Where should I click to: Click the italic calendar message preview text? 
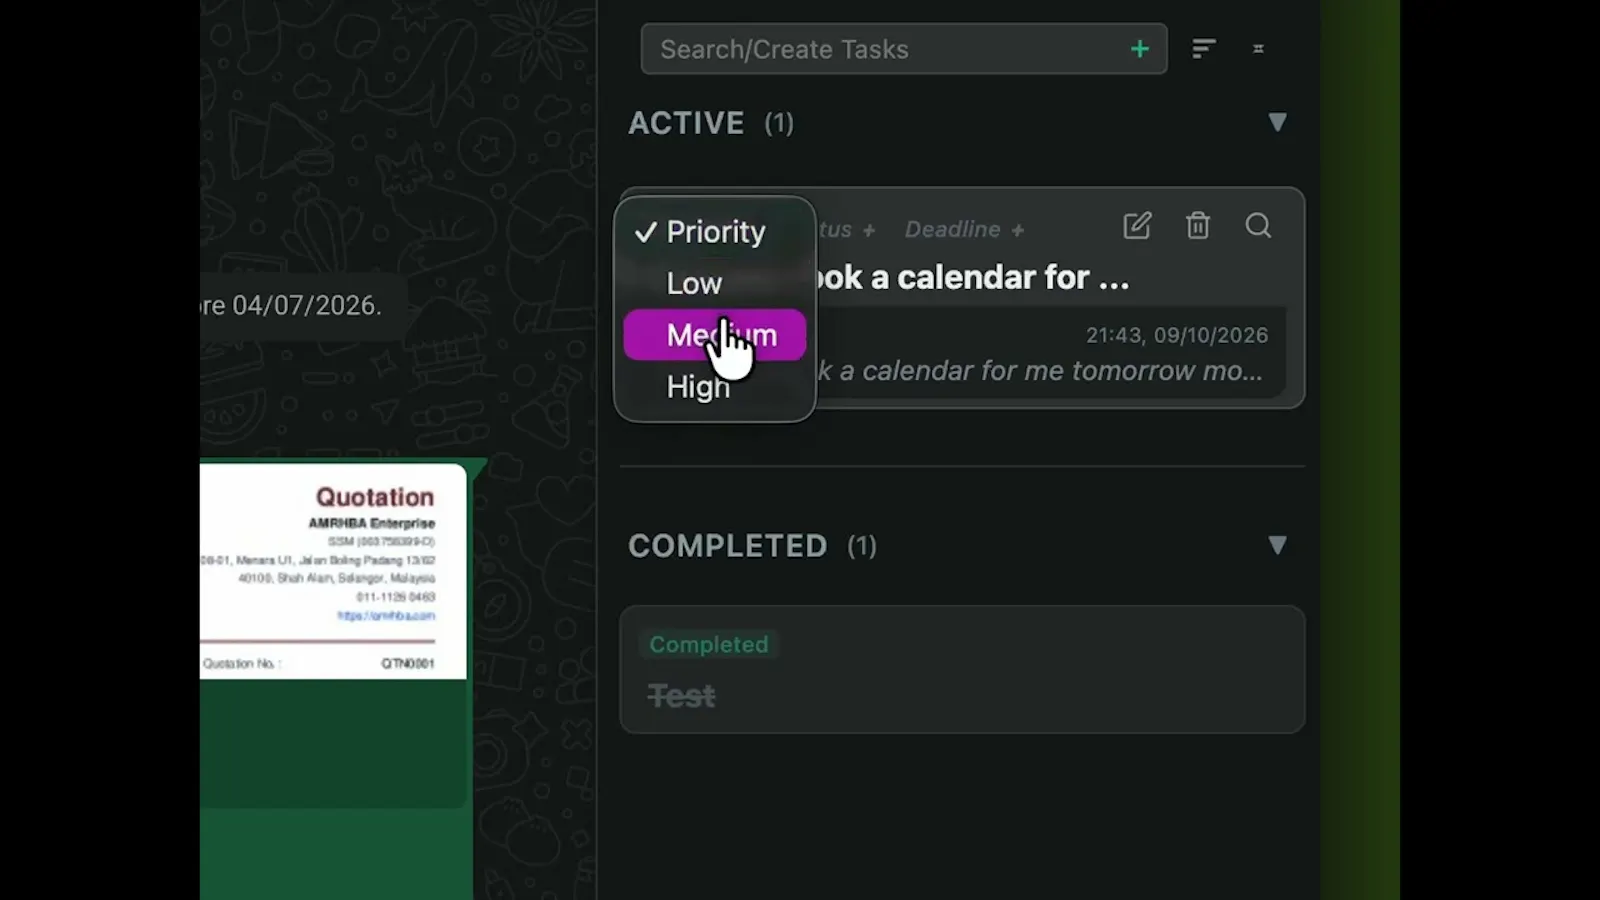tap(1040, 371)
